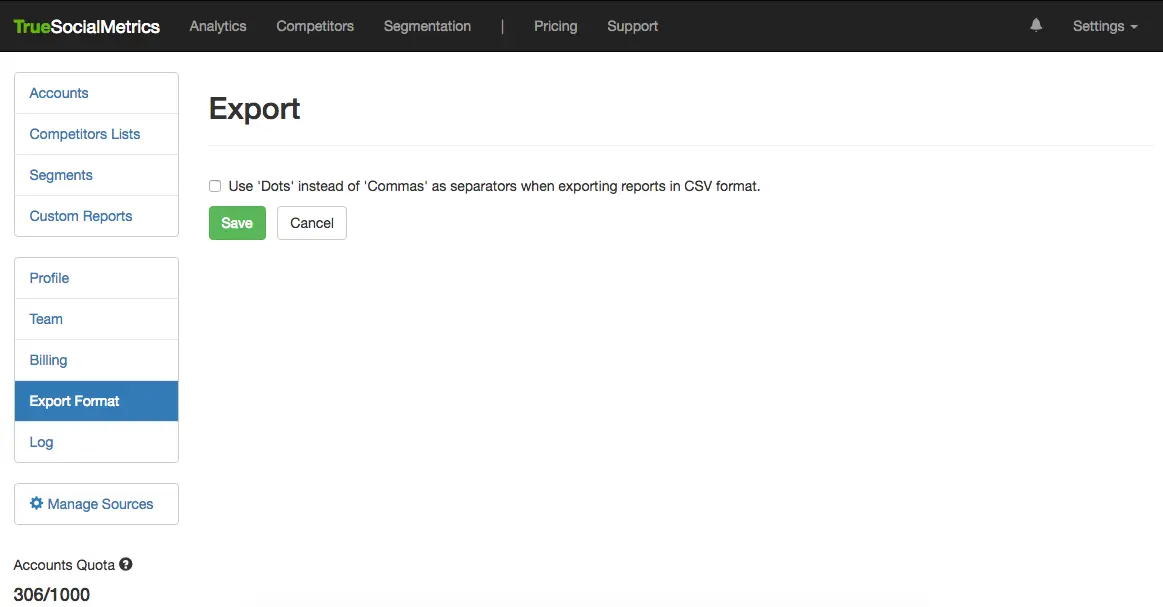Select the Profile sidebar item
Screen dimensions: 1163x607
click(x=49, y=278)
